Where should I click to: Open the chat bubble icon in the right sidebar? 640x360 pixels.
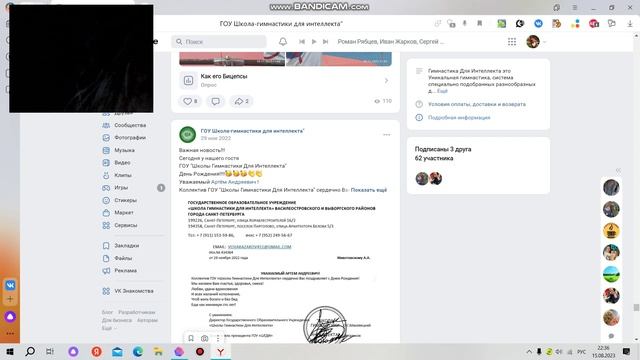(x=611, y=336)
